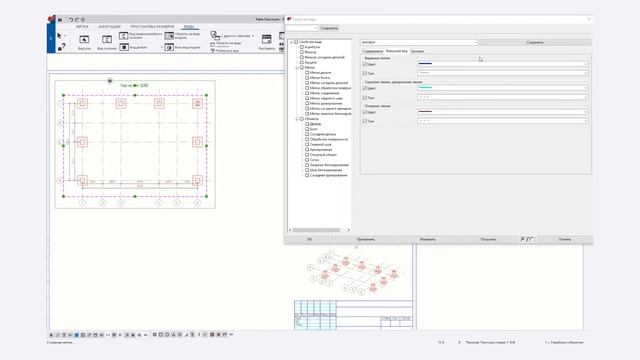Image resolution: width=640 pixels, height=360 pixels.
Task: Switch to the Заливка tab
Action: (x=417, y=51)
